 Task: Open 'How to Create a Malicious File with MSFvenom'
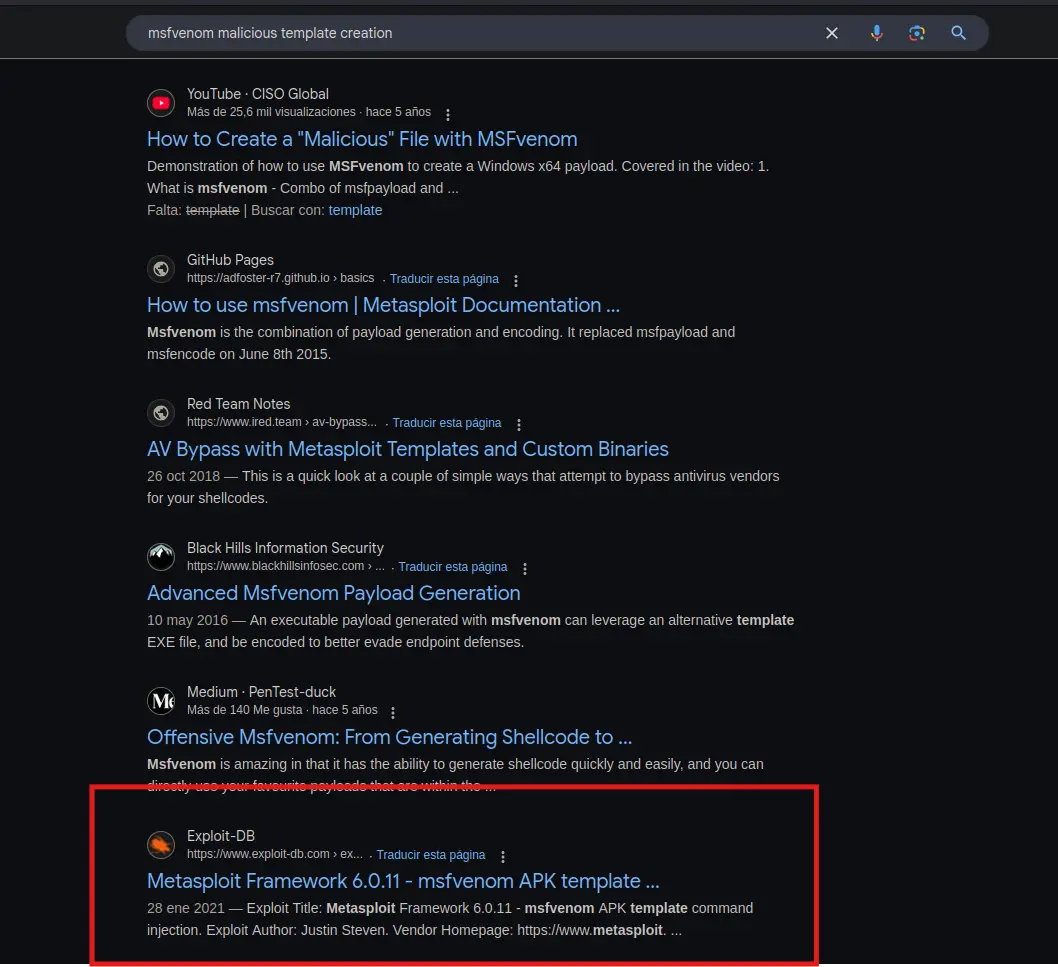pos(362,139)
